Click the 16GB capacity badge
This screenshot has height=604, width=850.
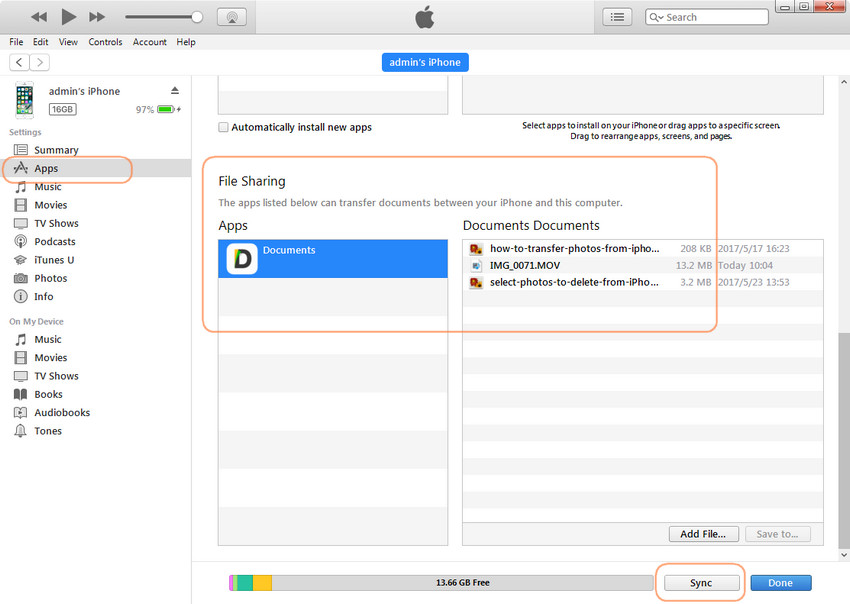coord(63,110)
